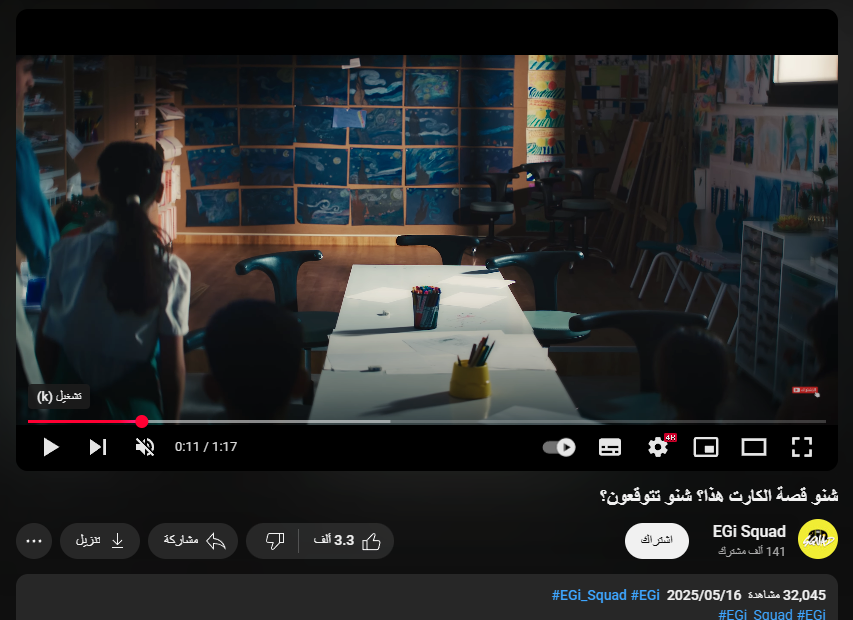Click the thumbs-down dislike icon
Image resolution: width=853 pixels, height=620 pixels.
coord(275,541)
